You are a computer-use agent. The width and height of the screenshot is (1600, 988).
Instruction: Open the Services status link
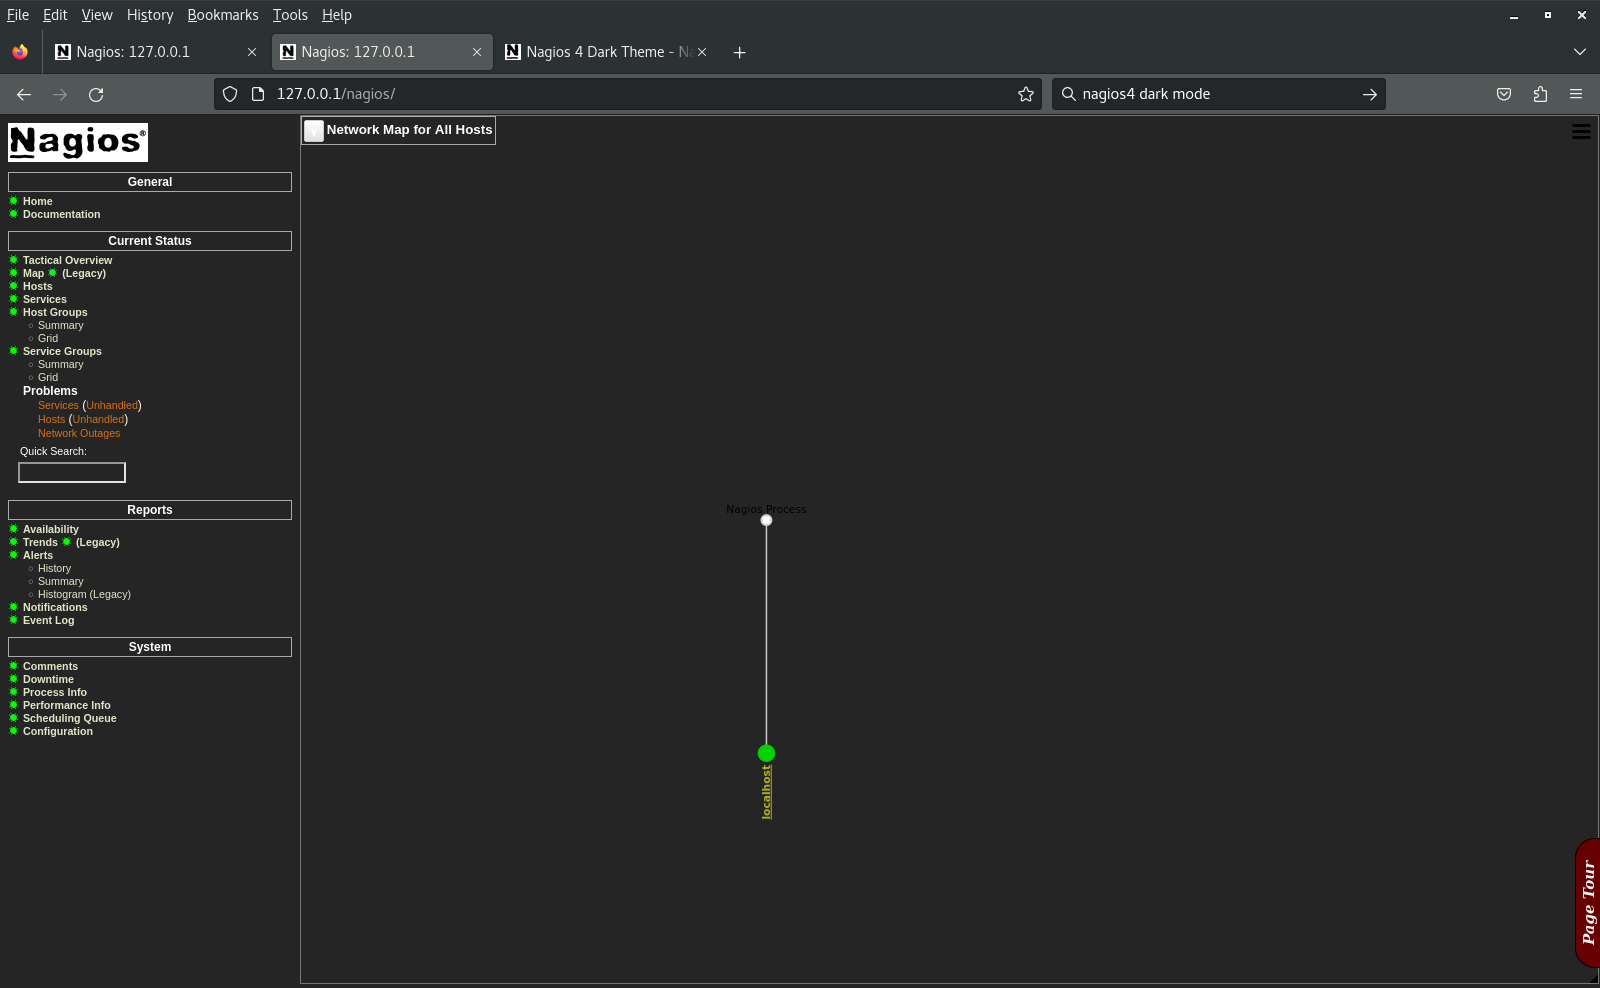pos(45,299)
